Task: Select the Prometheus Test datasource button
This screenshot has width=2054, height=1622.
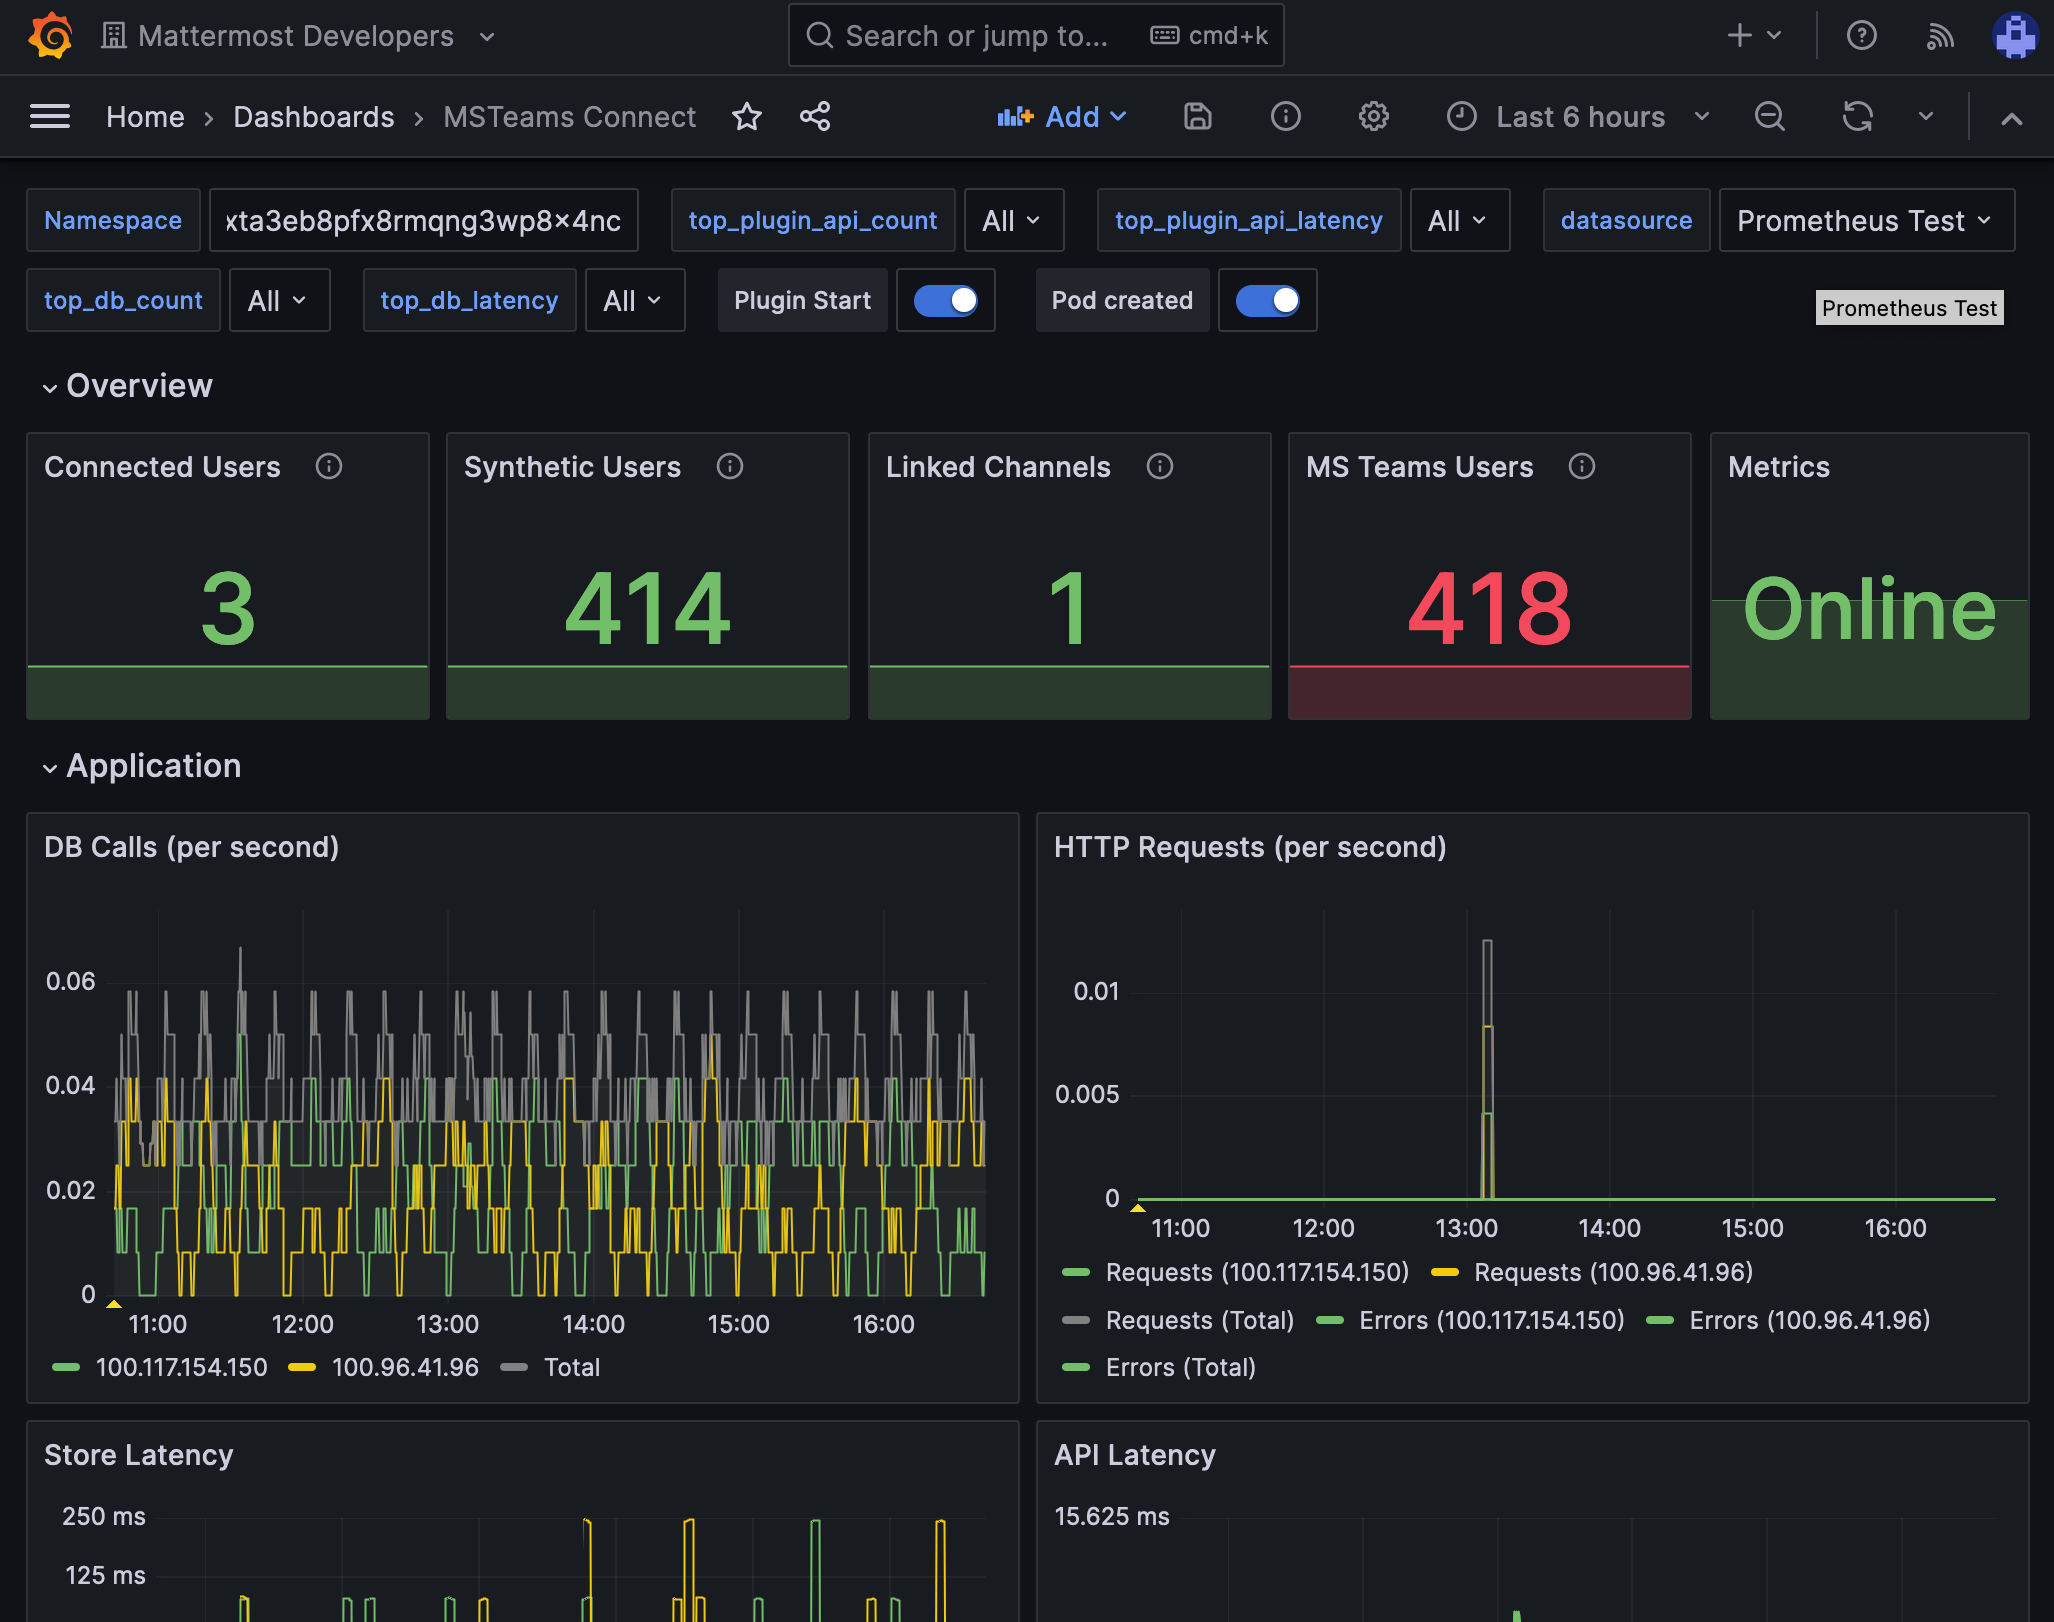Action: (x=1866, y=220)
